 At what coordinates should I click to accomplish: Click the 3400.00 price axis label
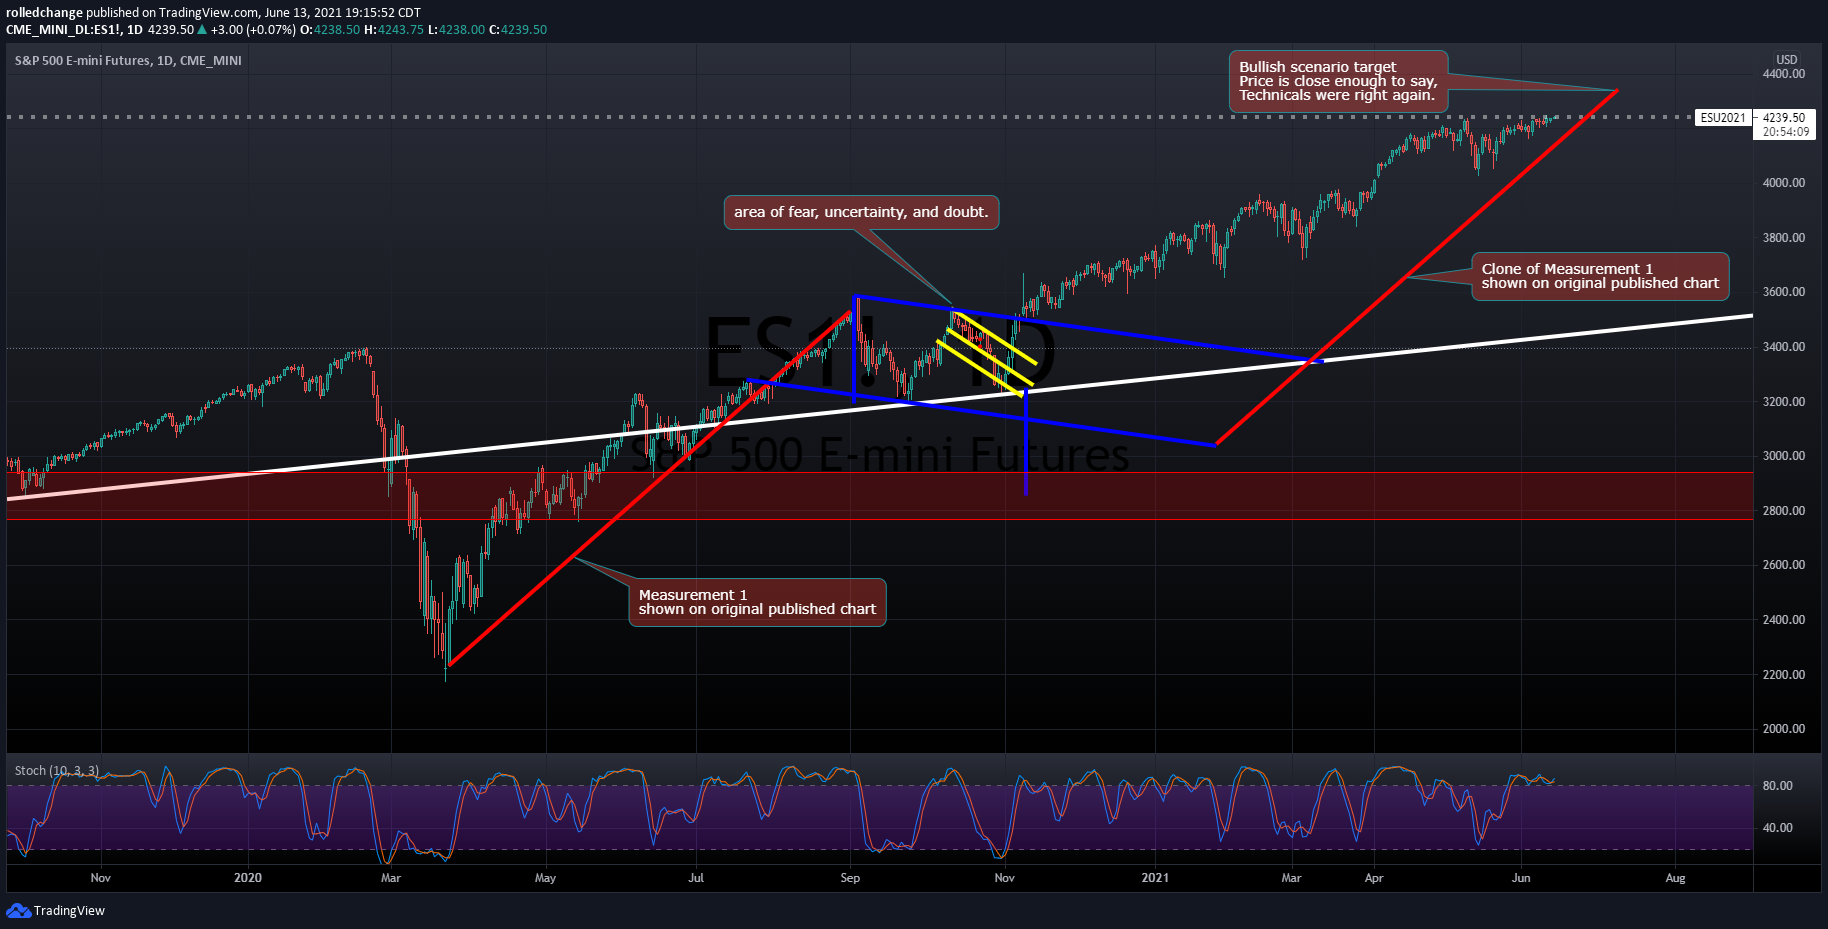click(x=1784, y=347)
